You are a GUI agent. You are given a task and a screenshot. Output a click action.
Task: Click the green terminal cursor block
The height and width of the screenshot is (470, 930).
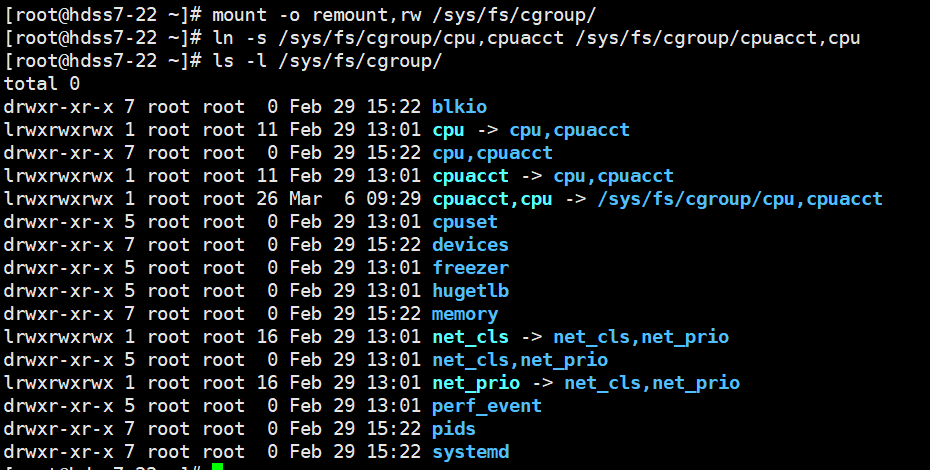point(217,467)
